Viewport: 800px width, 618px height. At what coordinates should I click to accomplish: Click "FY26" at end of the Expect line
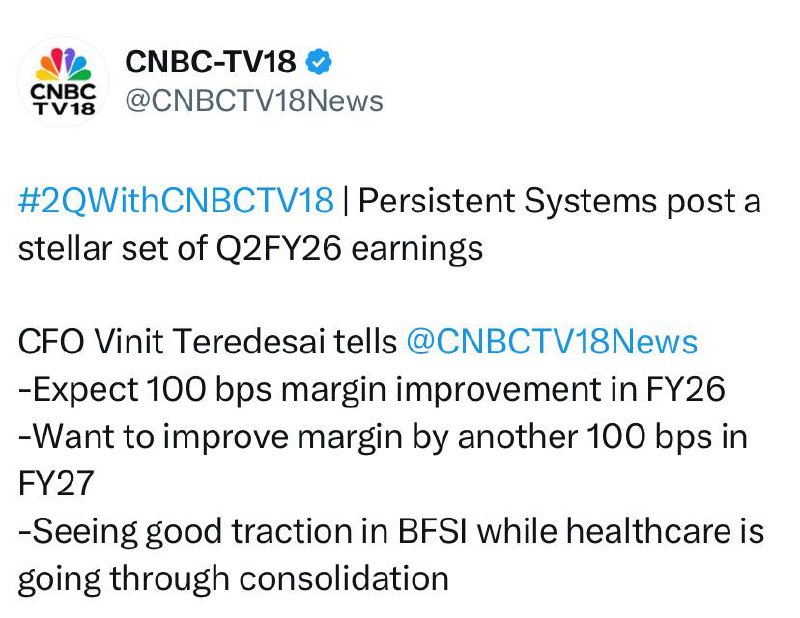[x=687, y=389]
